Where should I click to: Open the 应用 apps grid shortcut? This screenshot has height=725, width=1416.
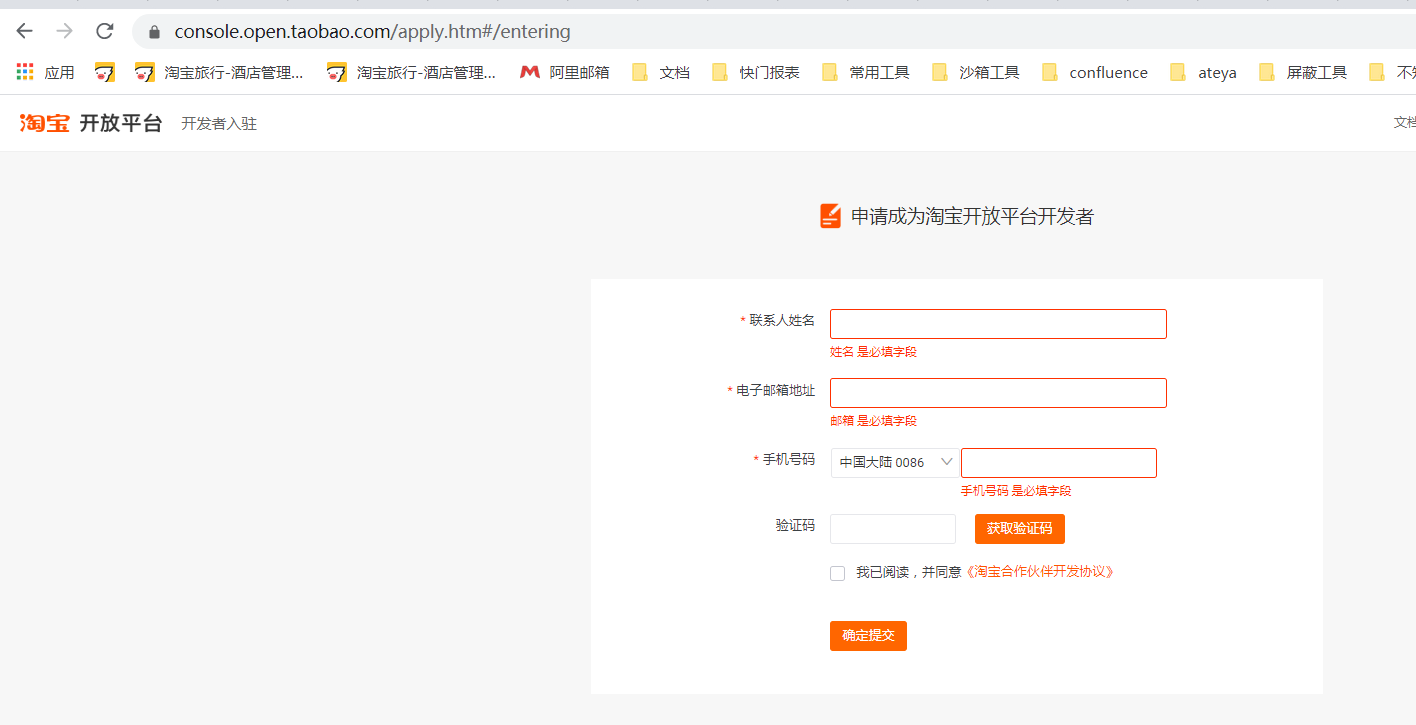(46, 72)
